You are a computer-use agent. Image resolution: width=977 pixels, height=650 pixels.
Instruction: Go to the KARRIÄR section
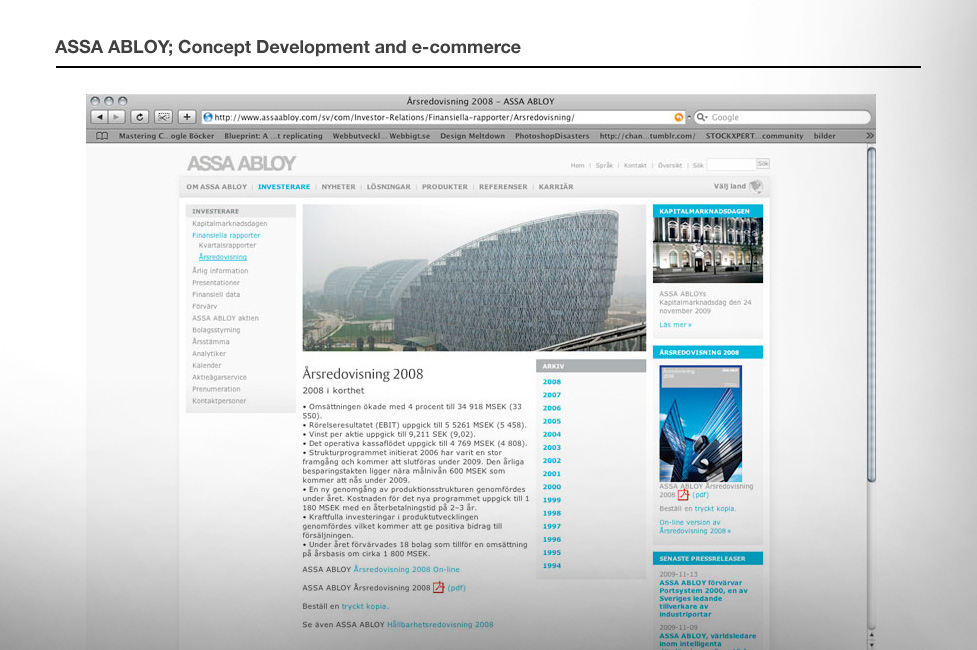[556, 187]
